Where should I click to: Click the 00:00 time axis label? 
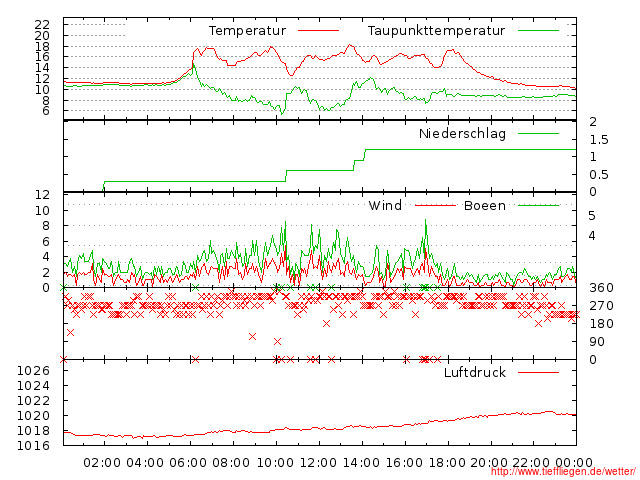(574, 463)
